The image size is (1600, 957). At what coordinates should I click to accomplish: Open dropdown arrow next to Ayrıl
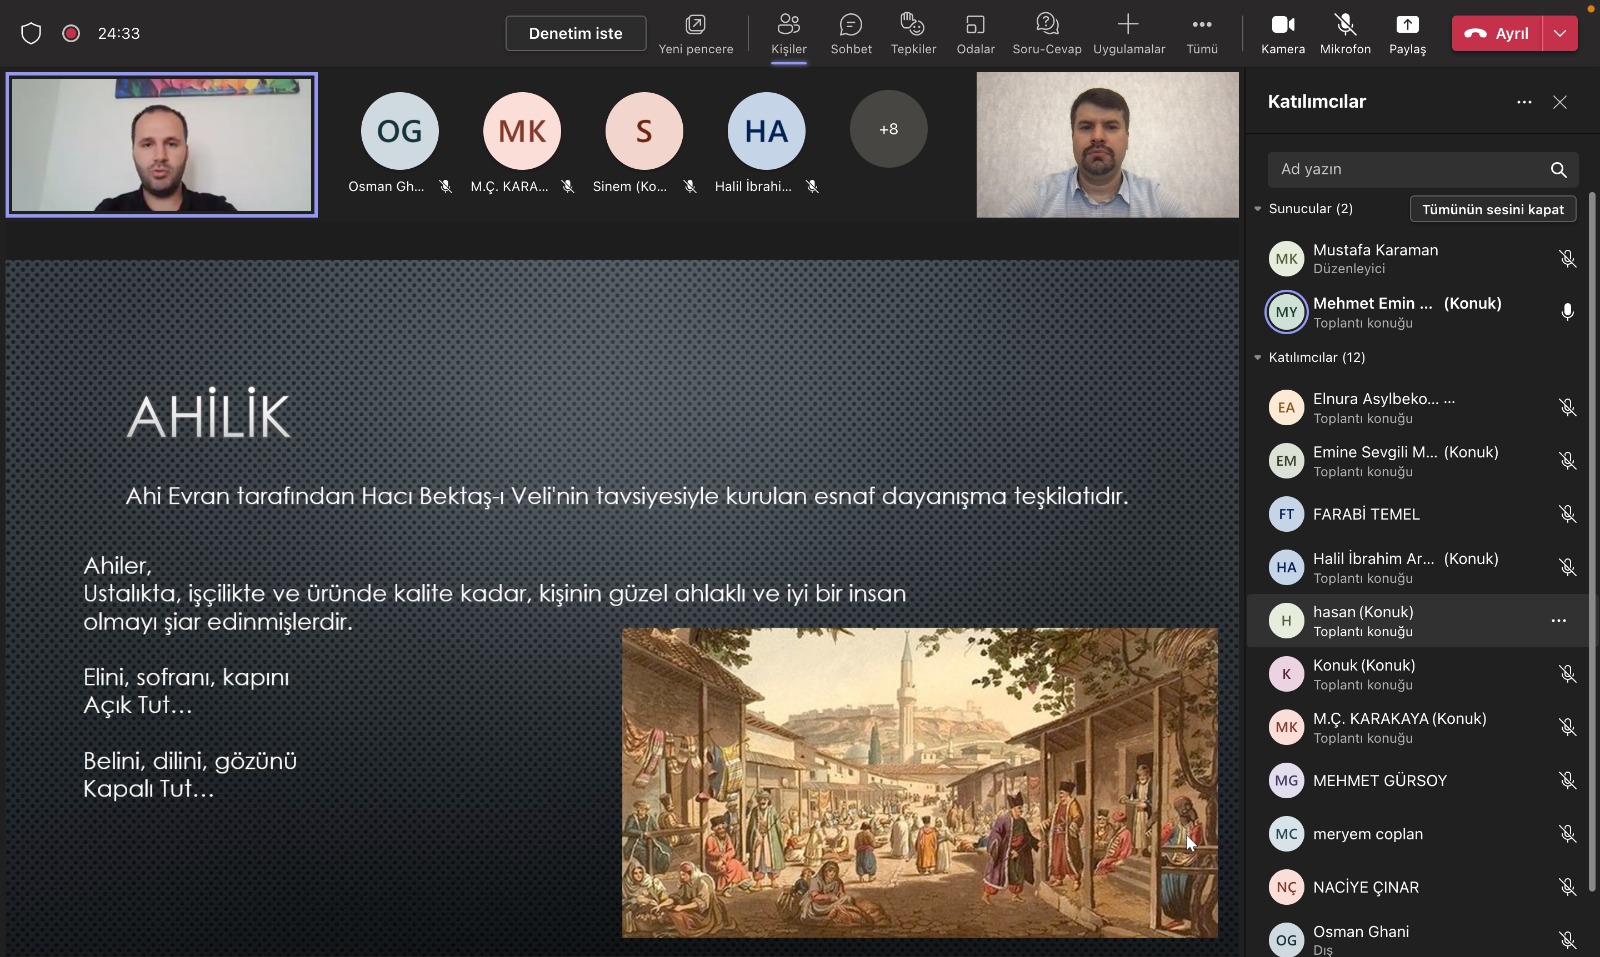coord(1560,33)
